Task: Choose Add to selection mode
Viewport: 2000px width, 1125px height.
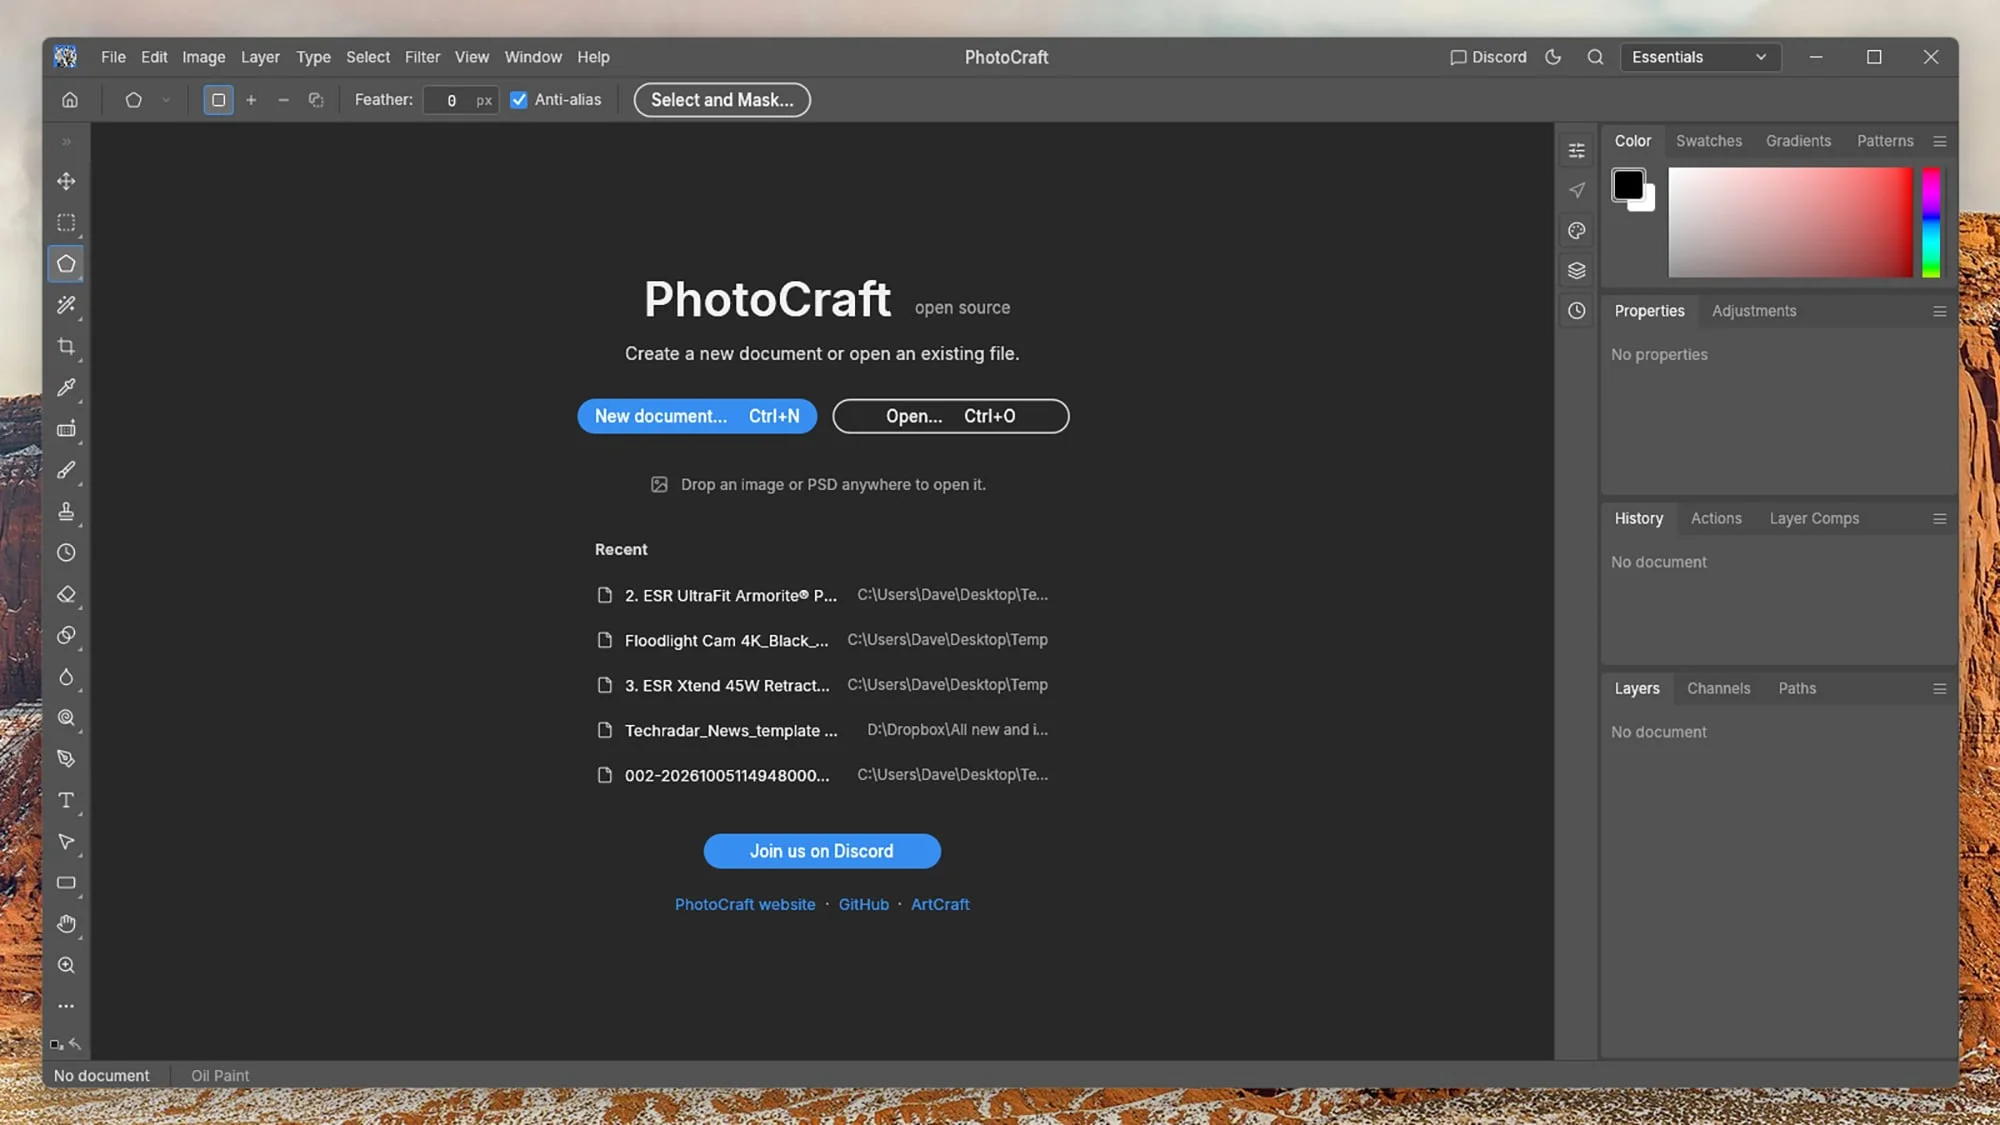Action: [251, 100]
